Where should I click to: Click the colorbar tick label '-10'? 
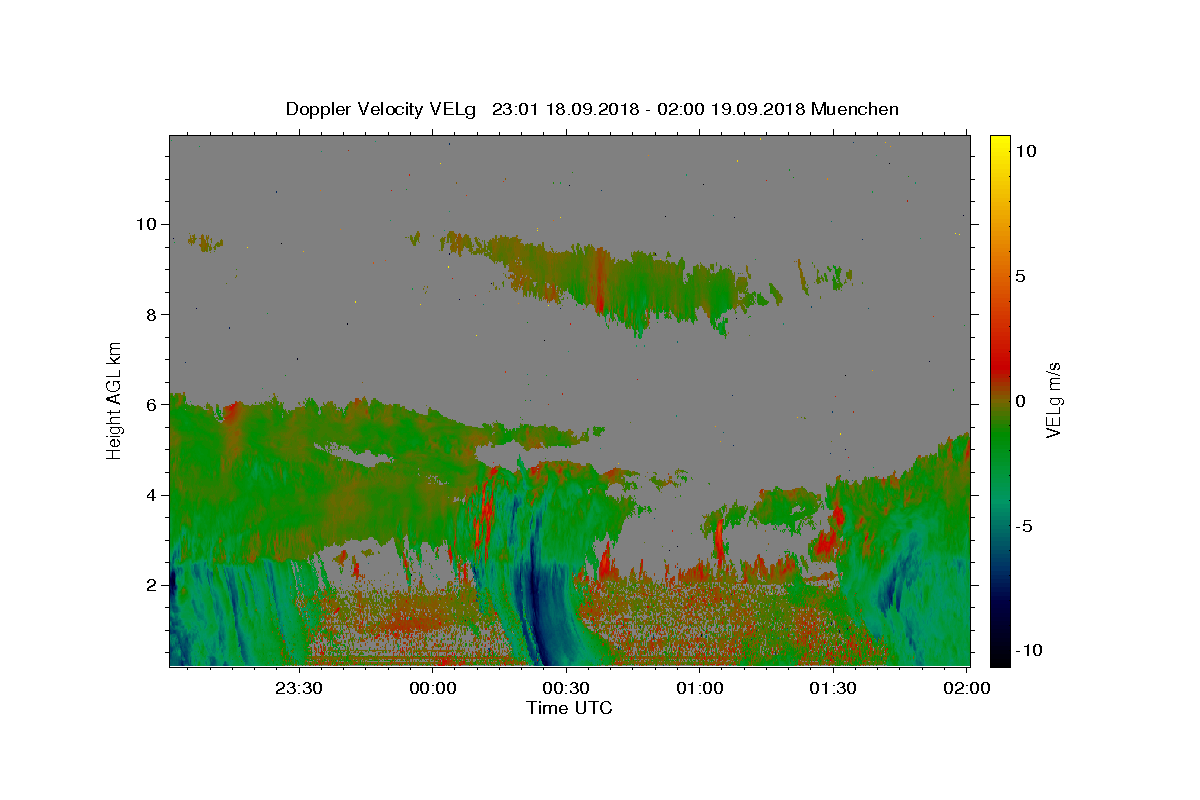coord(1028,651)
